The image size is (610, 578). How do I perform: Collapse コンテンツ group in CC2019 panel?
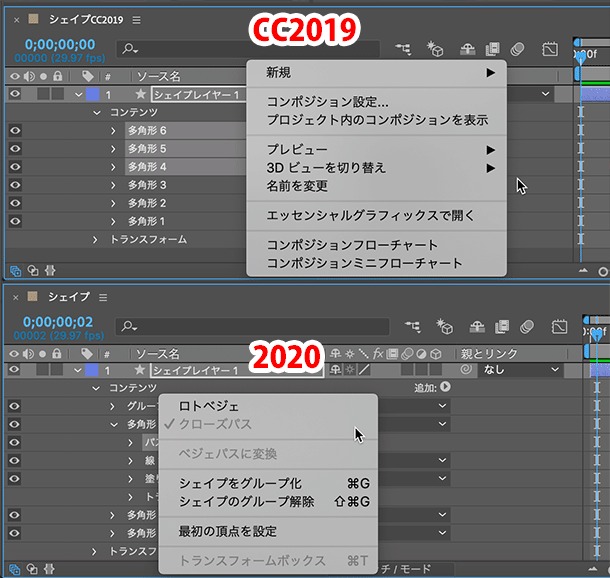pyautogui.click(x=96, y=113)
